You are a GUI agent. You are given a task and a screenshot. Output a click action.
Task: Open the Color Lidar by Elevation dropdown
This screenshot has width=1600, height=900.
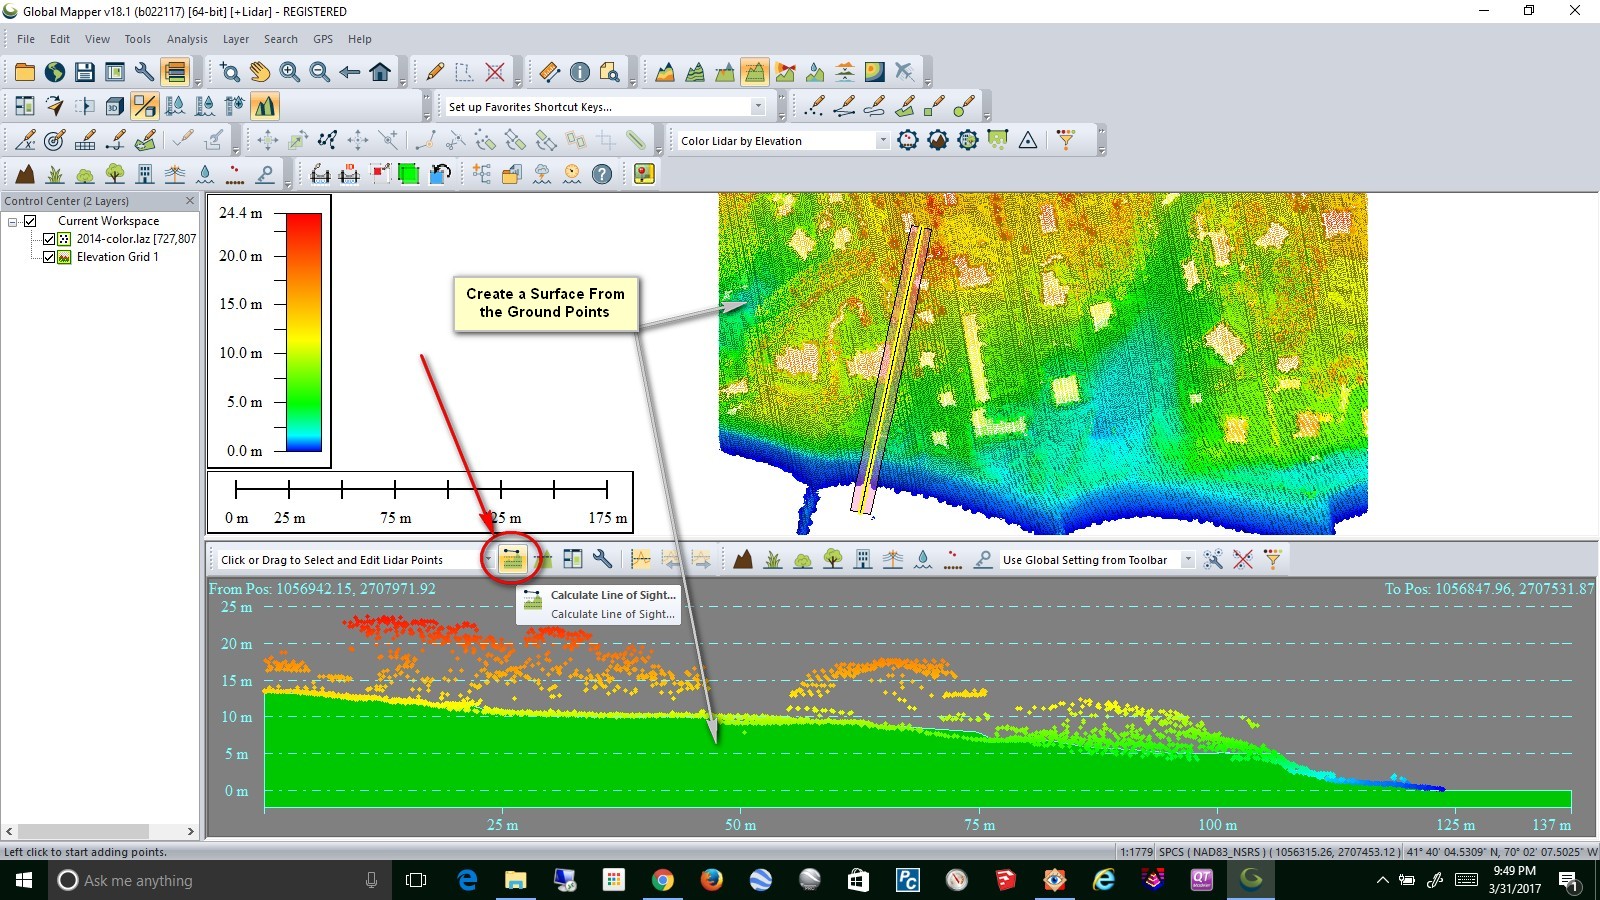882,140
